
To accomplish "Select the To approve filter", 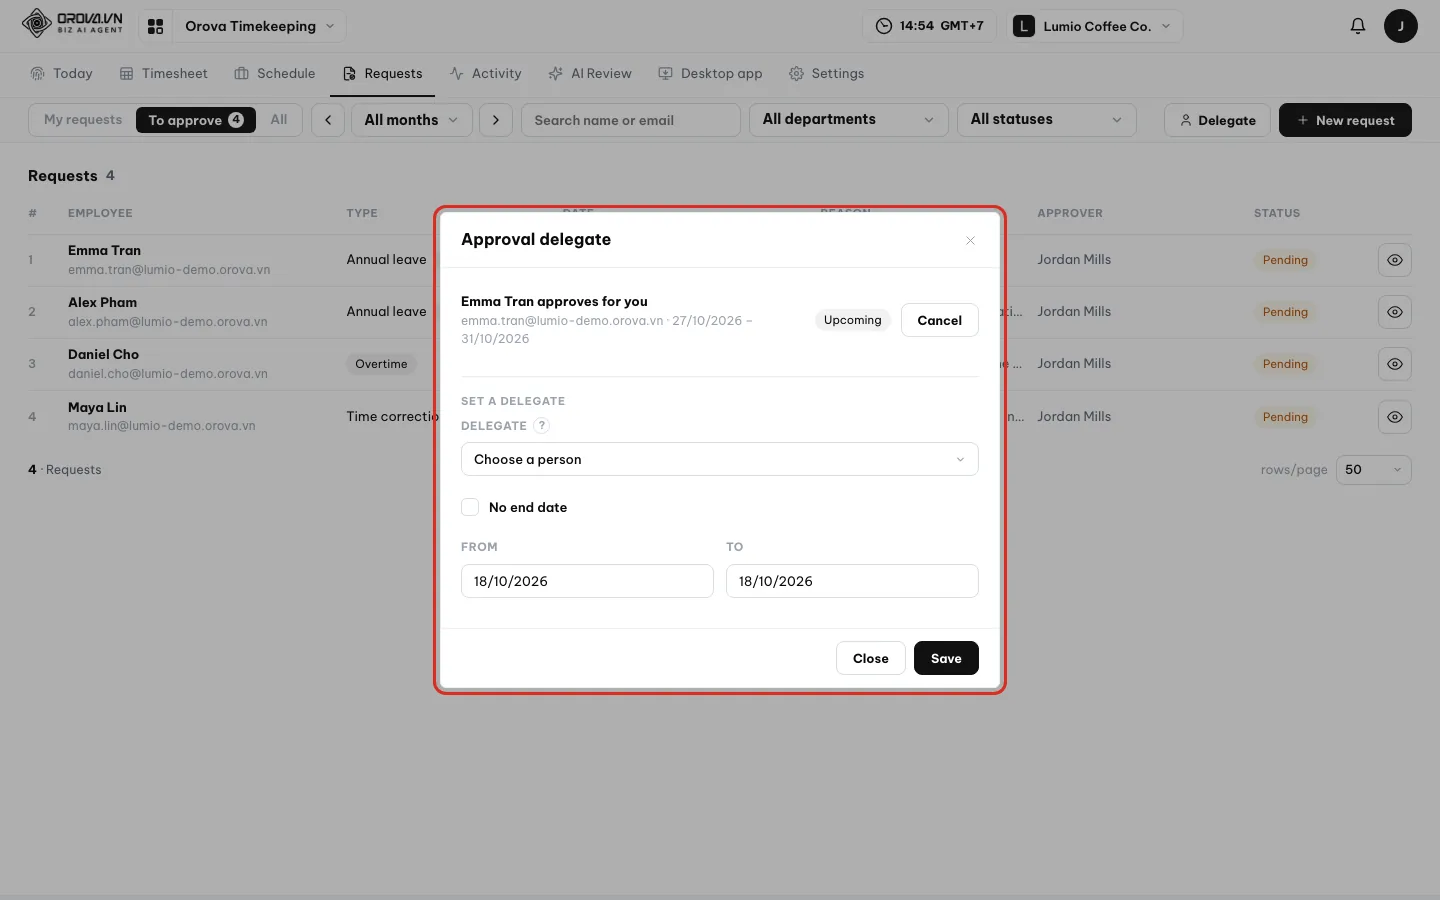I will click(x=195, y=120).
